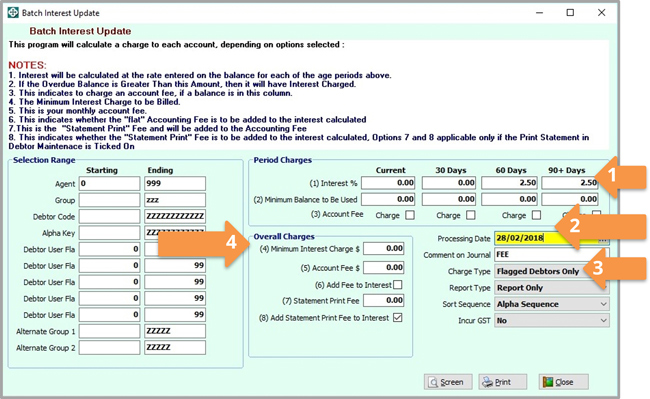Click the Alpha Key Starting field
Image resolution: width=650 pixels, height=399 pixels.
pos(109,233)
